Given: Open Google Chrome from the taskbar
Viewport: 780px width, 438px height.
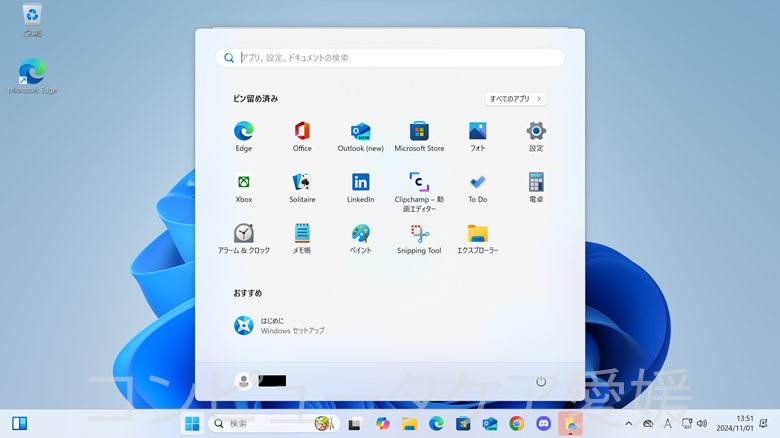Looking at the screenshot, I should click(516, 424).
